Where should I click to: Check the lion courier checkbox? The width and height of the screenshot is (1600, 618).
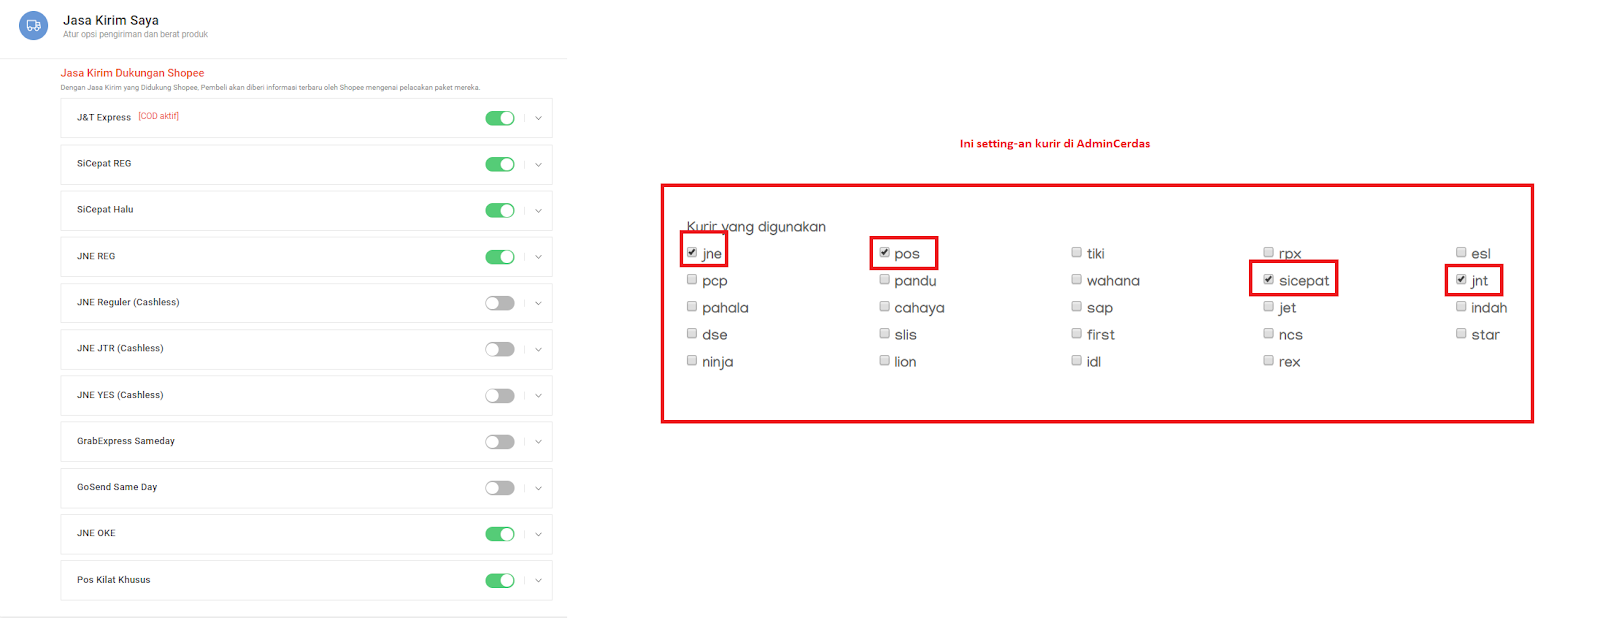884,360
